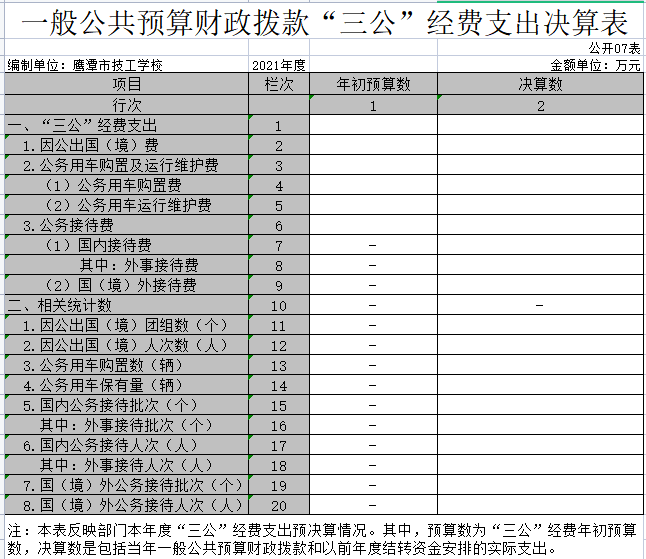646x559 pixels.
Task: Select the '决算数' column header
Action: (540, 84)
